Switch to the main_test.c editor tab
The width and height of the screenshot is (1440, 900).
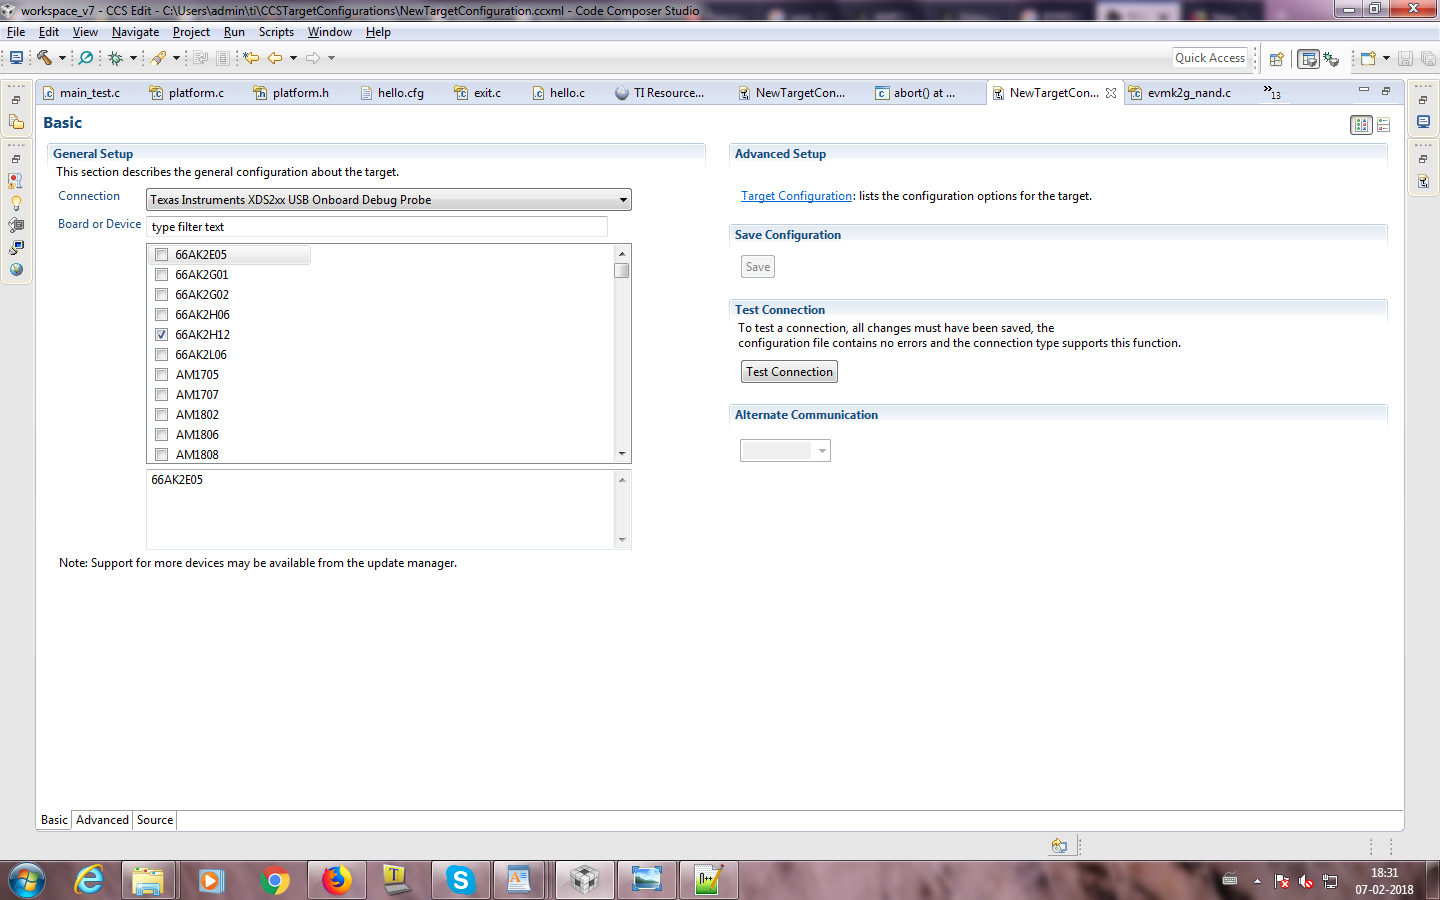pyautogui.click(x=81, y=93)
